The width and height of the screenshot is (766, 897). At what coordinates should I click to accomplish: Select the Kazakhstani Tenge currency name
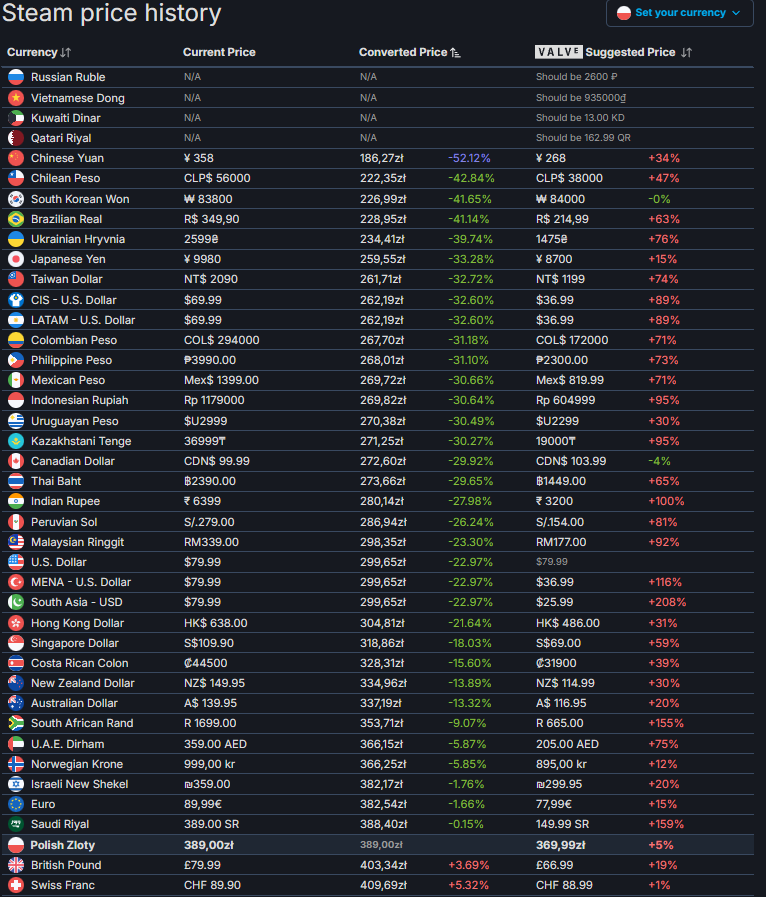(x=81, y=441)
